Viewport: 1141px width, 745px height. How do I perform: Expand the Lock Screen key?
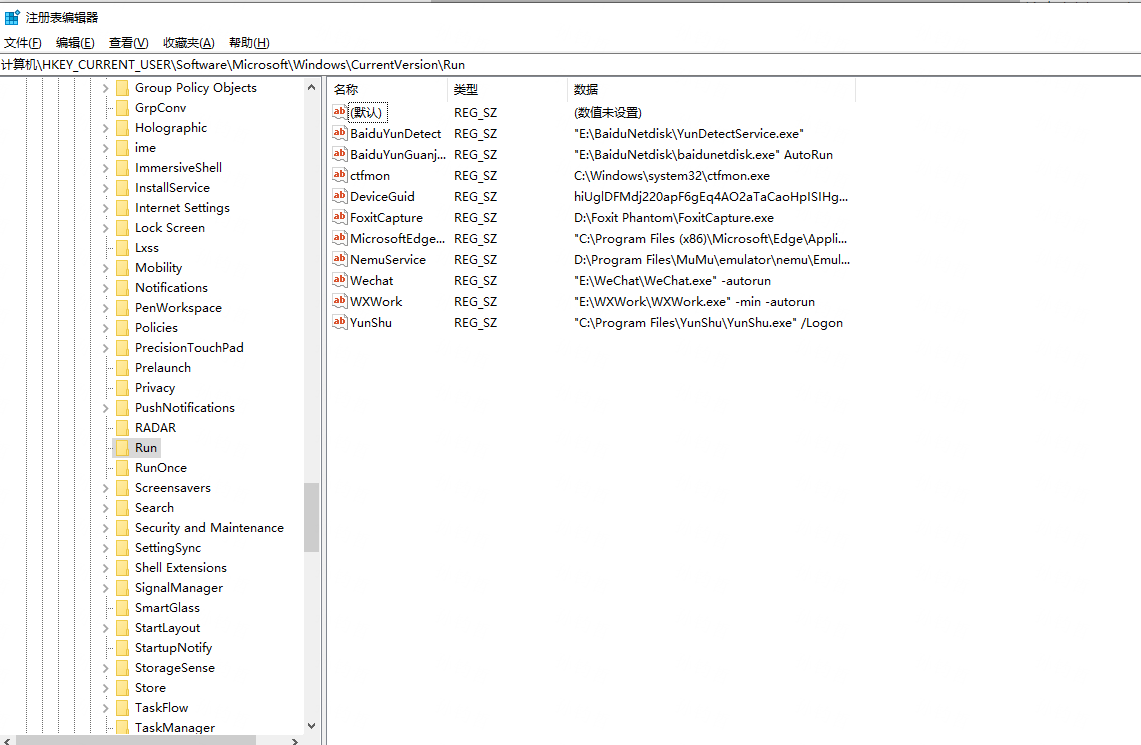pyautogui.click(x=106, y=228)
